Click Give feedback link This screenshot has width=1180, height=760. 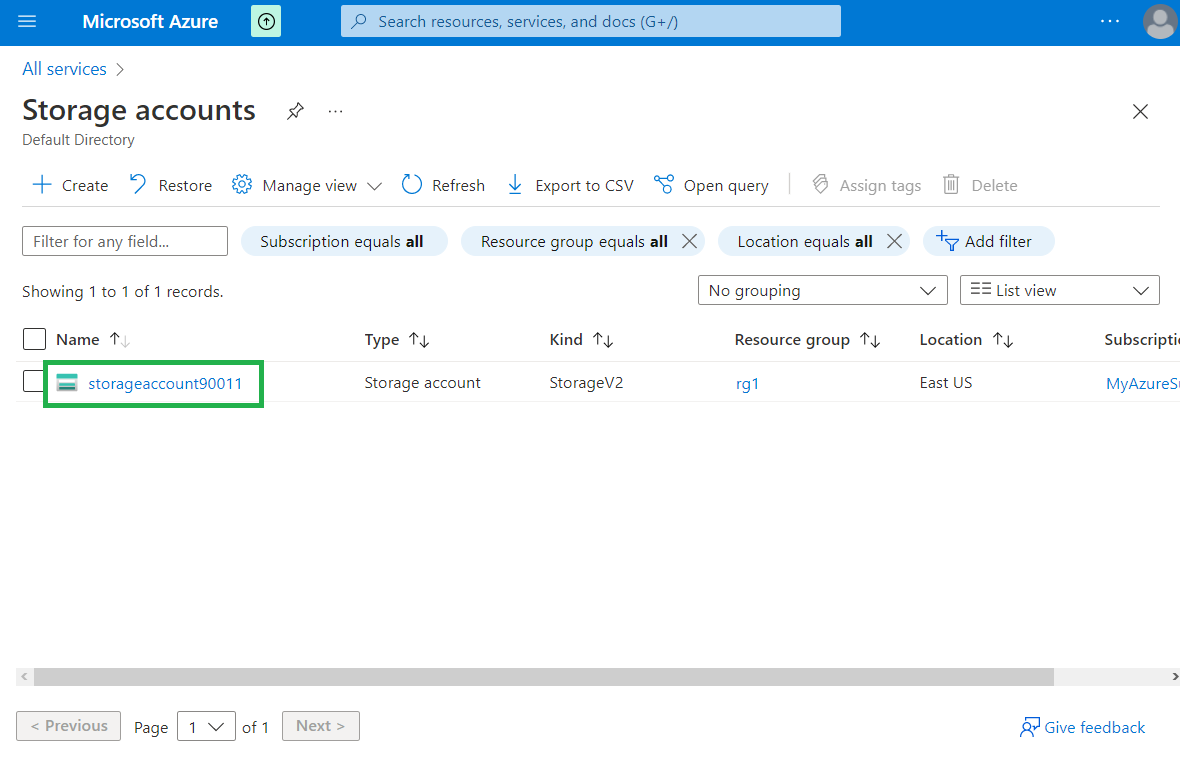click(1082, 728)
